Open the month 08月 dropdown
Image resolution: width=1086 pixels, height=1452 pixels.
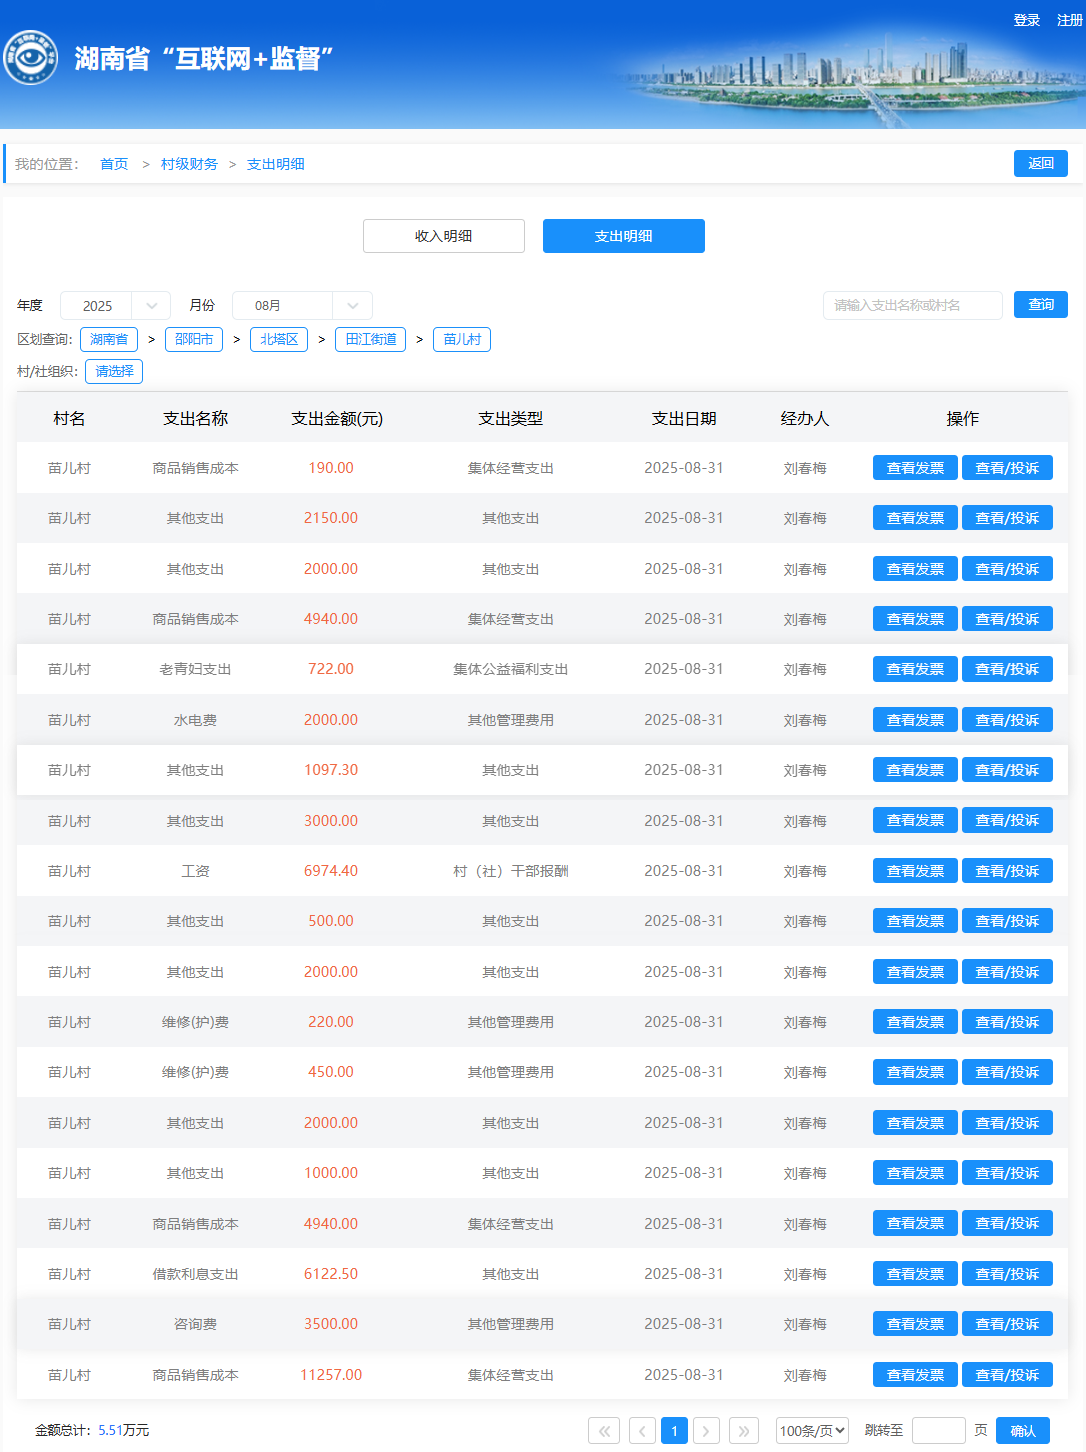coord(302,306)
